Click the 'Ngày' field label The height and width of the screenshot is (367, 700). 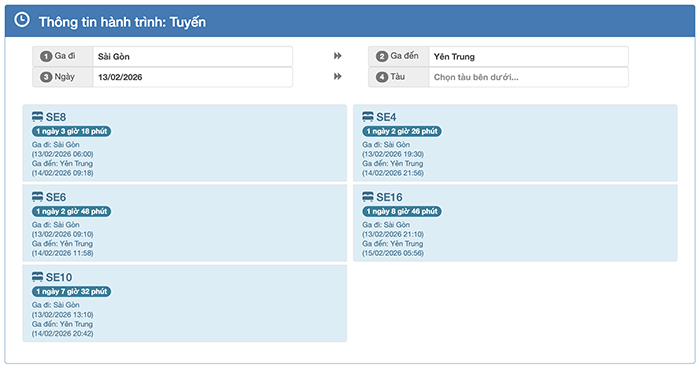point(65,77)
